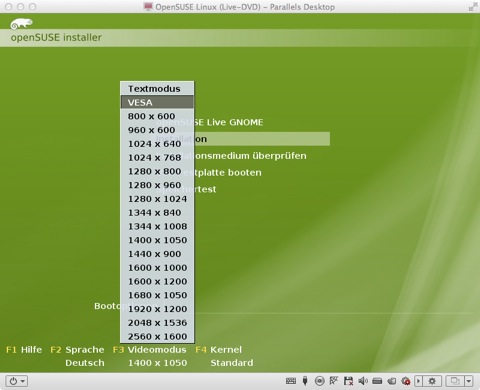Click the hard disk icon
This screenshot has height=390, width=480.
point(377,381)
